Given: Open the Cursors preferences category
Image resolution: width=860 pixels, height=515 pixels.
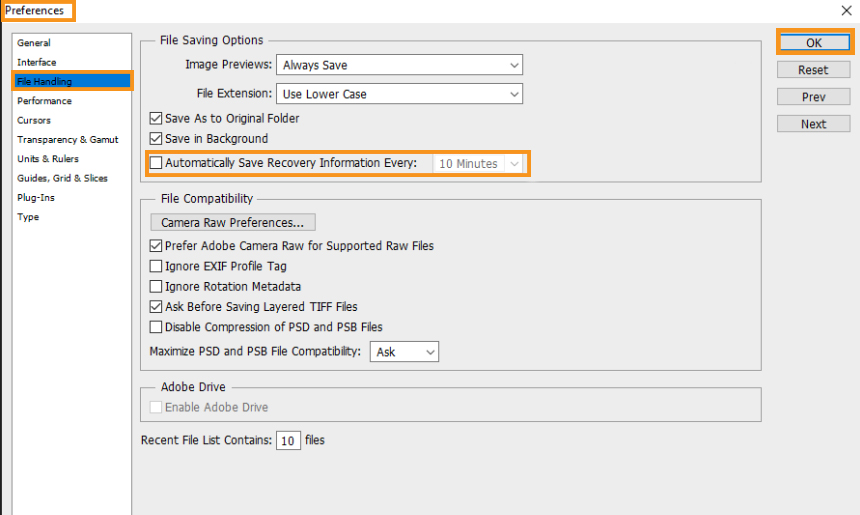Looking at the screenshot, I should [x=33, y=120].
